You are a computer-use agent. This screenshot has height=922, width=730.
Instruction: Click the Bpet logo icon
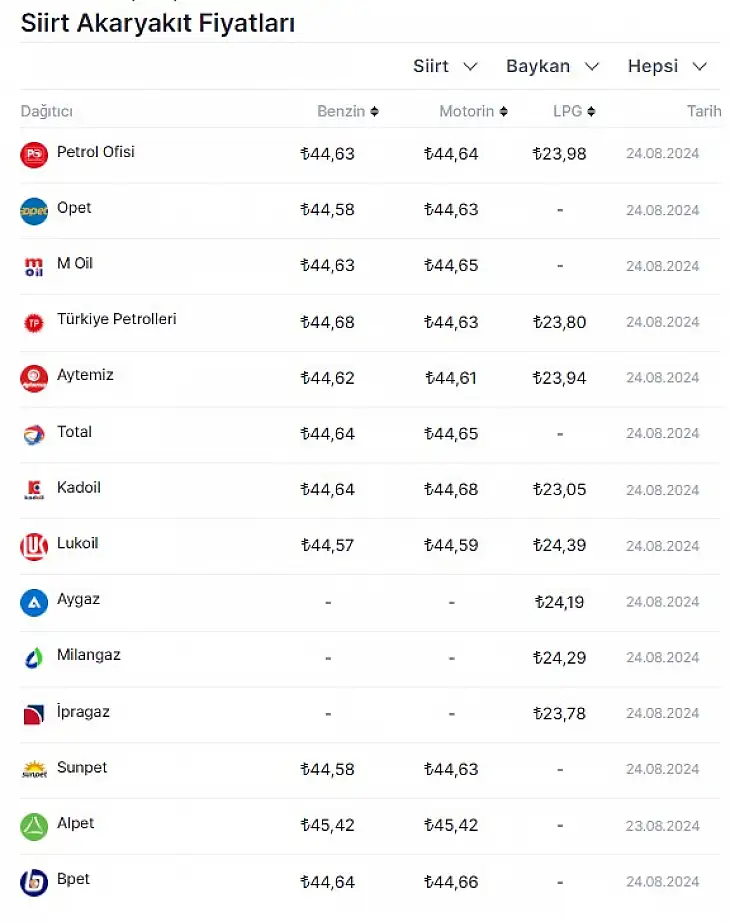pyautogui.click(x=34, y=883)
